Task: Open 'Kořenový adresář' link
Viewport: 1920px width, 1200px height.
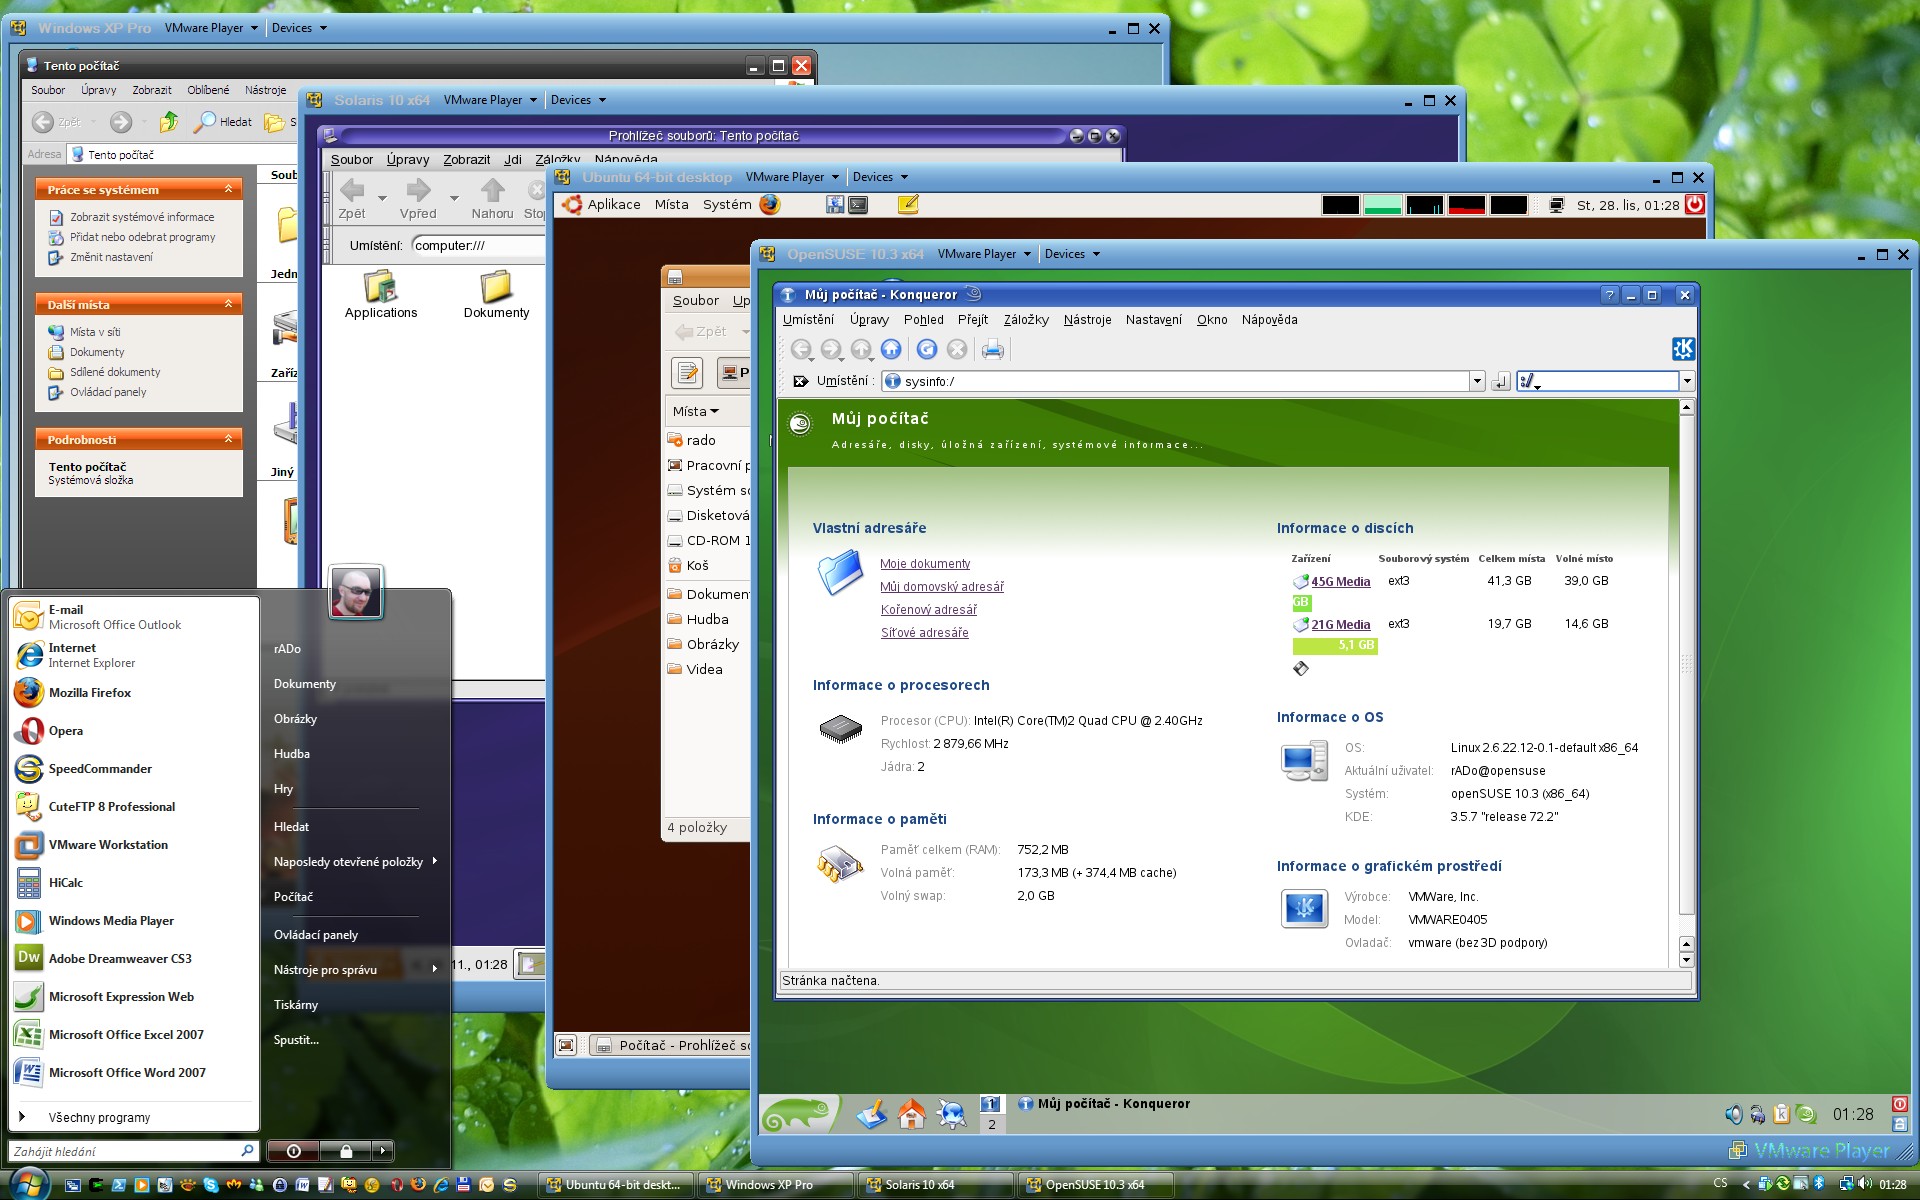Action: click(x=928, y=610)
